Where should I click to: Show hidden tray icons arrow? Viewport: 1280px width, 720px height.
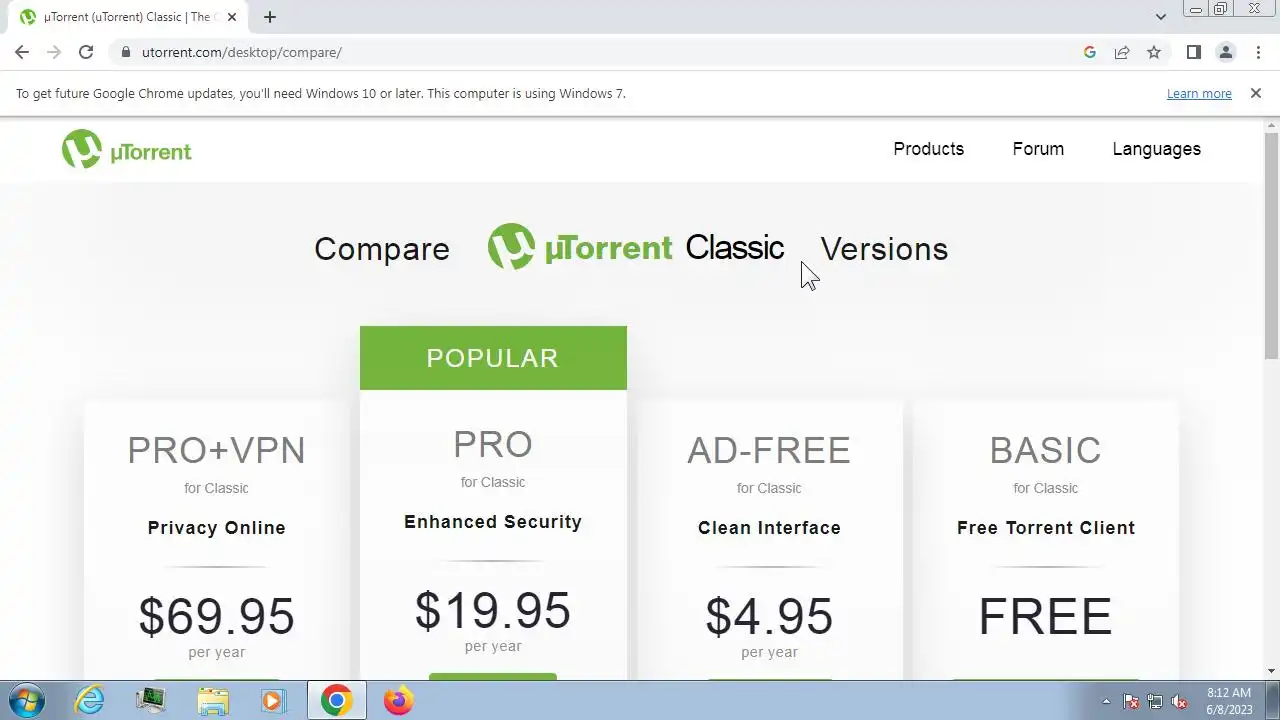[x=1106, y=701]
